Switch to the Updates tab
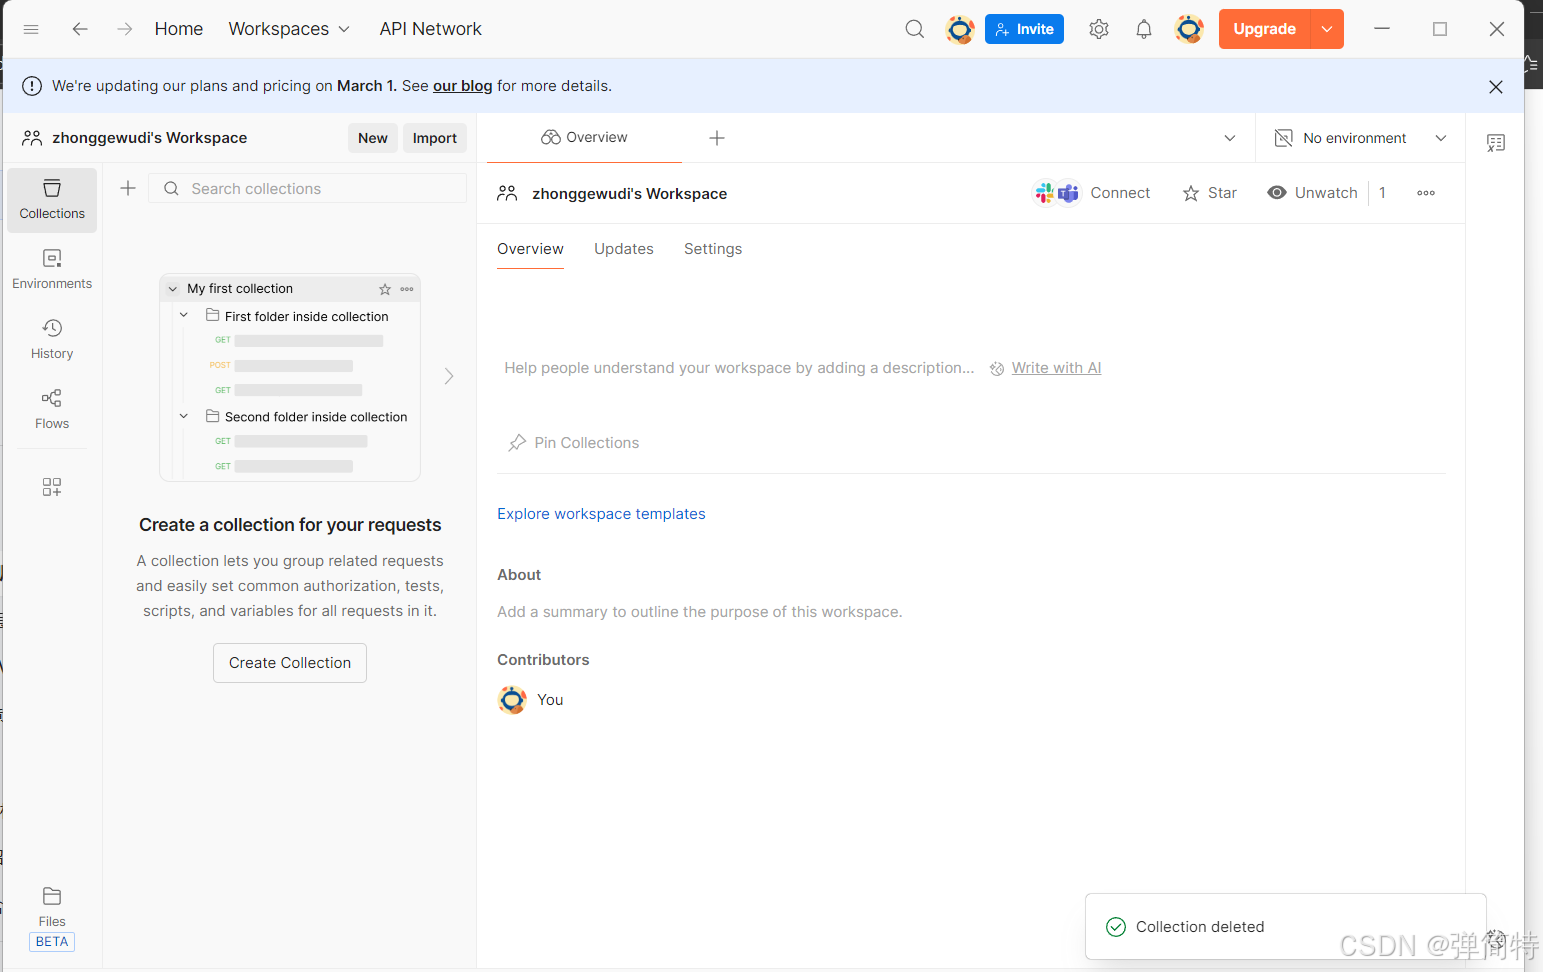The height and width of the screenshot is (972, 1543). click(624, 249)
